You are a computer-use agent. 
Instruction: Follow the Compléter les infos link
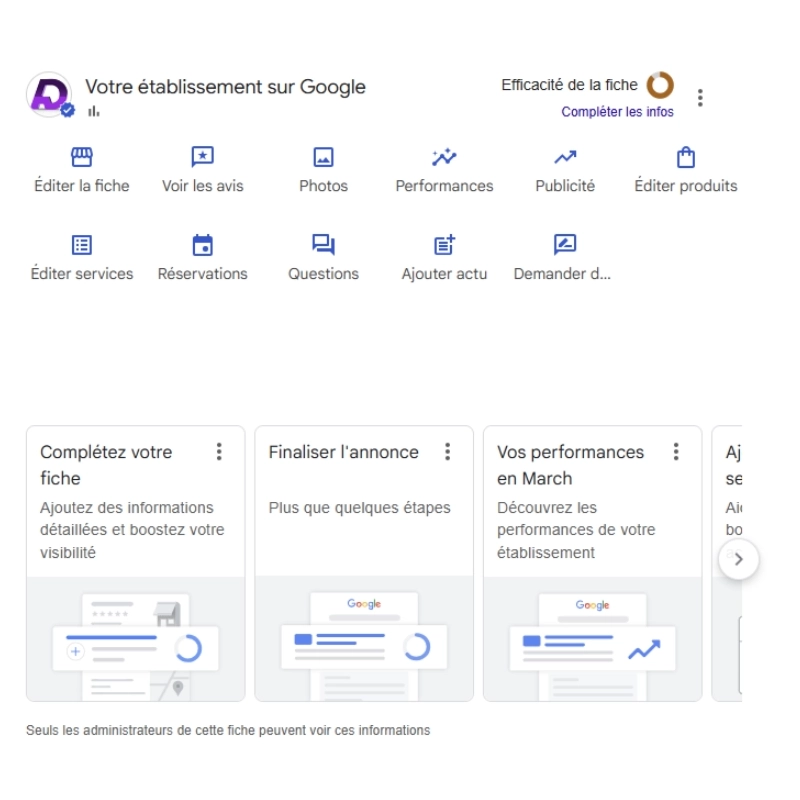point(617,112)
